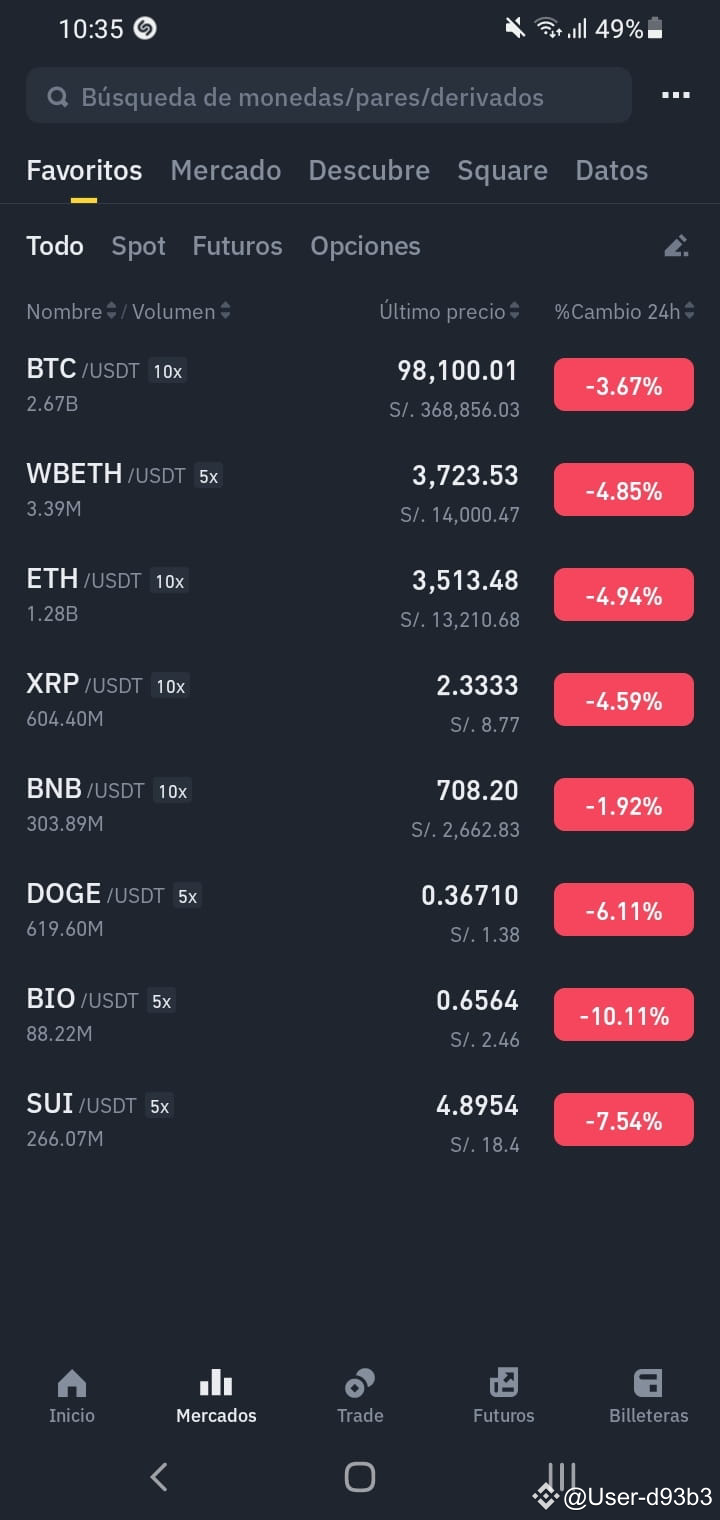The width and height of the screenshot is (720, 1520).
Task: Tap the Android home button
Action: [360, 1476]
